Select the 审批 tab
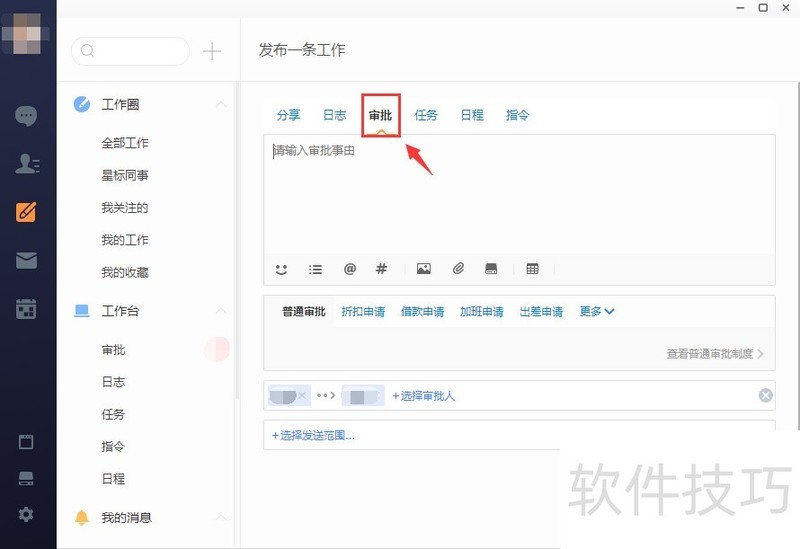 point(381,115)
